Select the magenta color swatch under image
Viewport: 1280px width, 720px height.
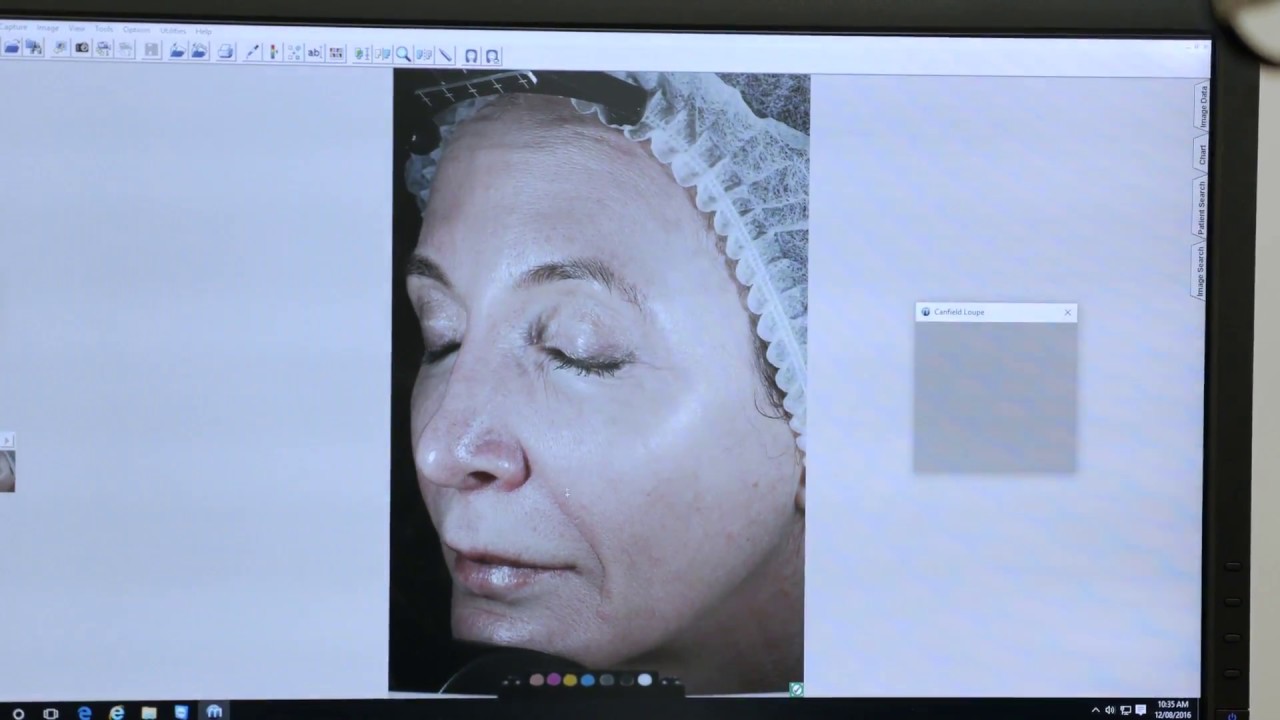coord(553,680)
